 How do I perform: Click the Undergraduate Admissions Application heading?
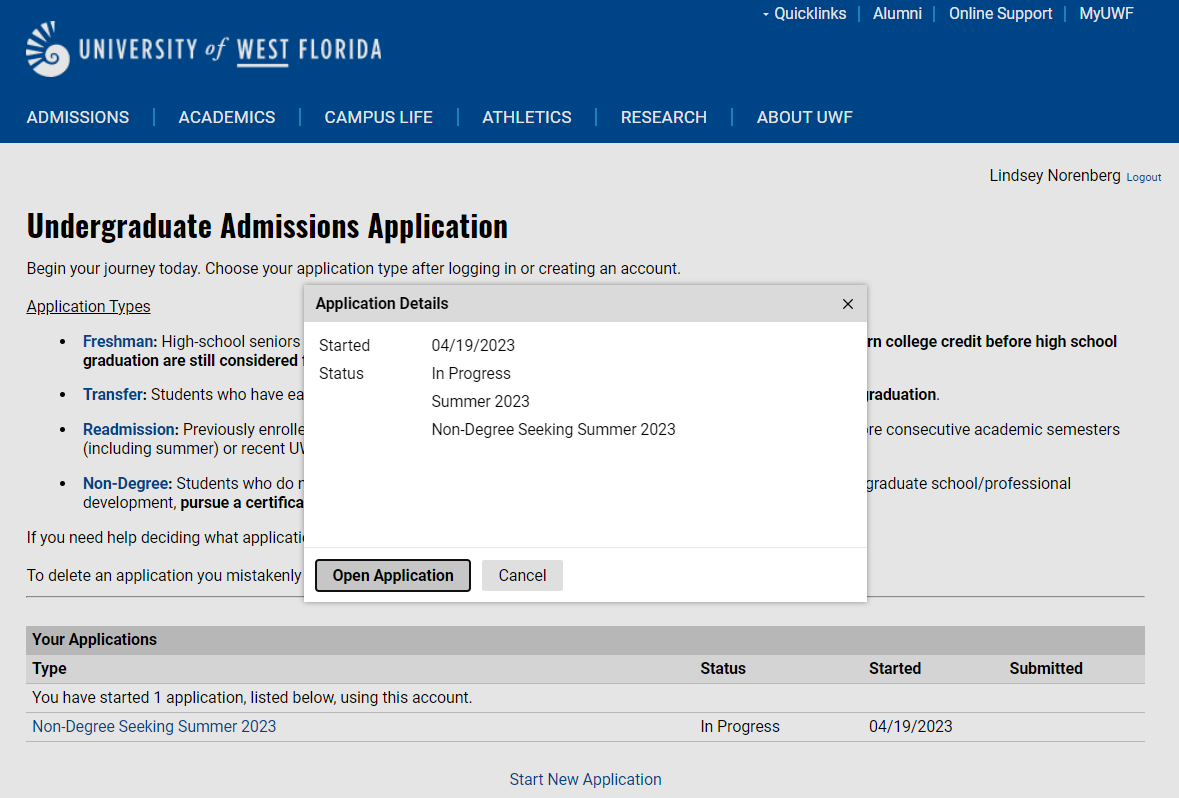267,226
